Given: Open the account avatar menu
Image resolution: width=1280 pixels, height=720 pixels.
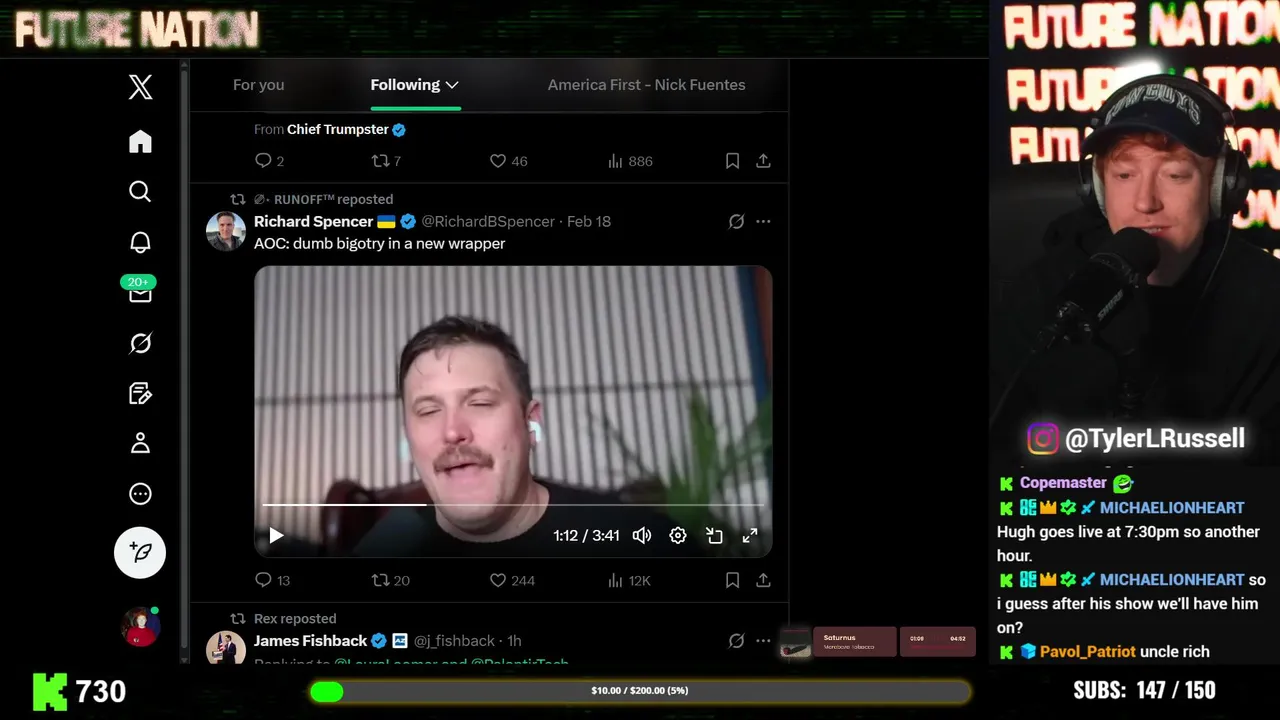Looking at the screenshot, I should coord(140,626).
